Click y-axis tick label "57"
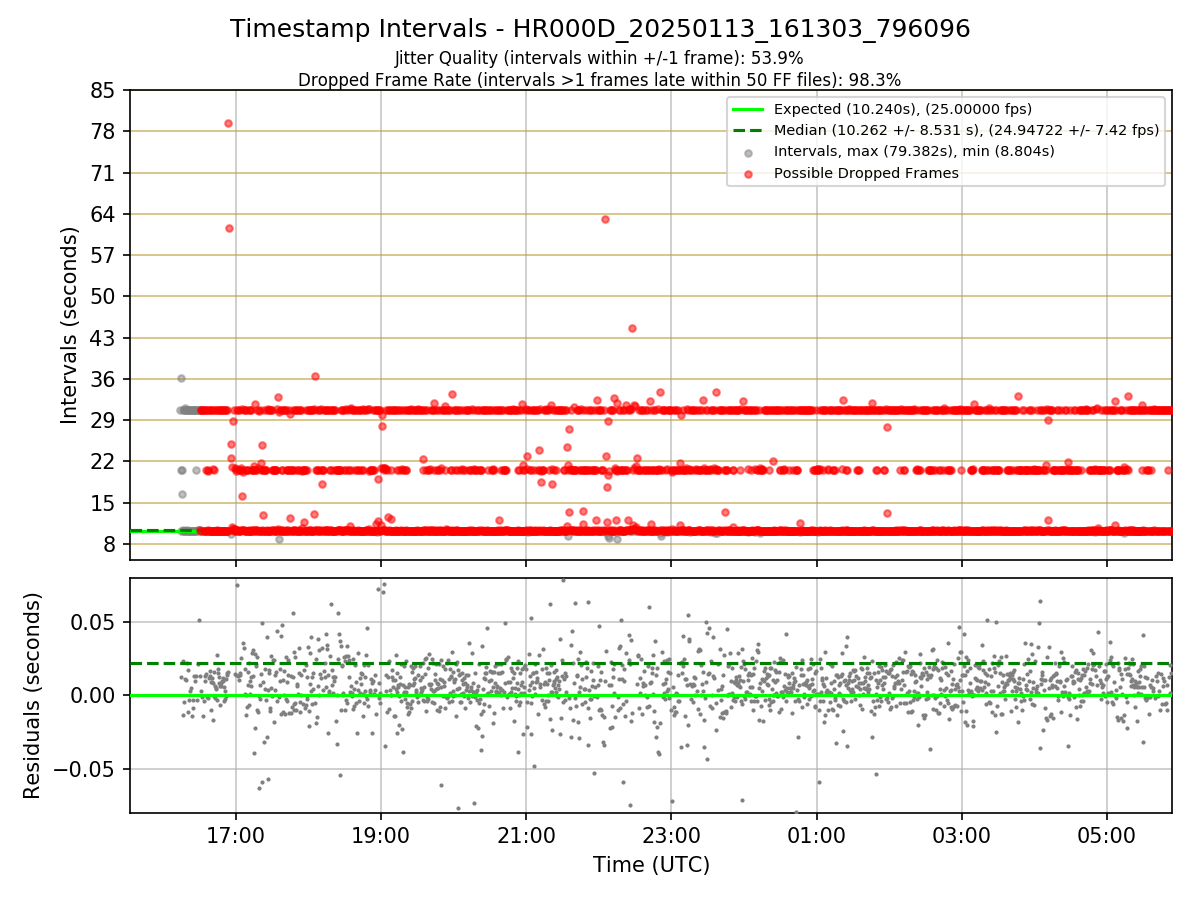Screen dimensions: 1200x900 click(103, 255)
